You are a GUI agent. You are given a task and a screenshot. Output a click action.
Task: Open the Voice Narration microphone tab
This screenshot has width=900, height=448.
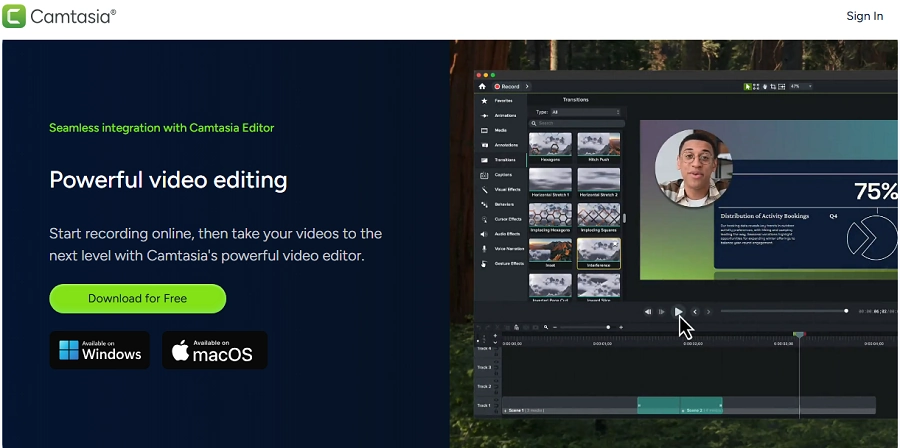click(500, 249)
